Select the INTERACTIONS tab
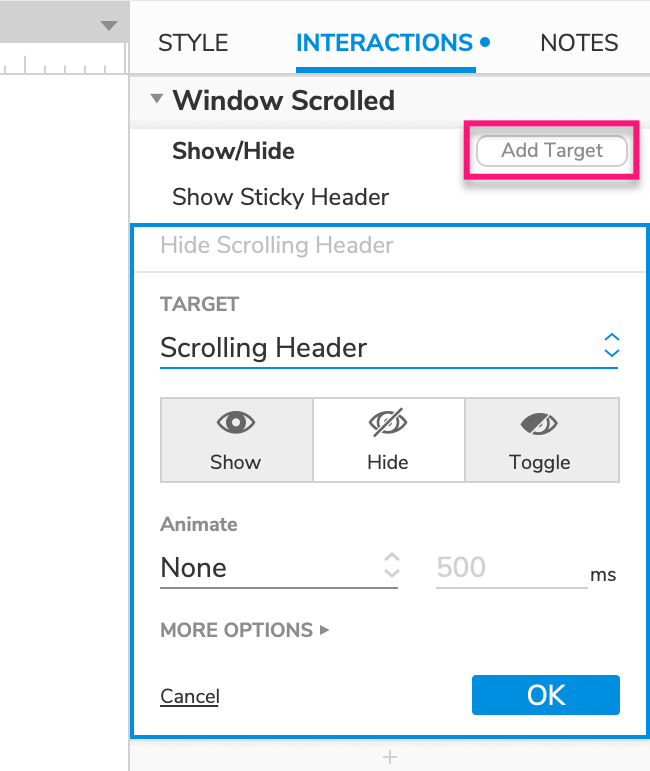650x771 pixels. pos(384,43)
